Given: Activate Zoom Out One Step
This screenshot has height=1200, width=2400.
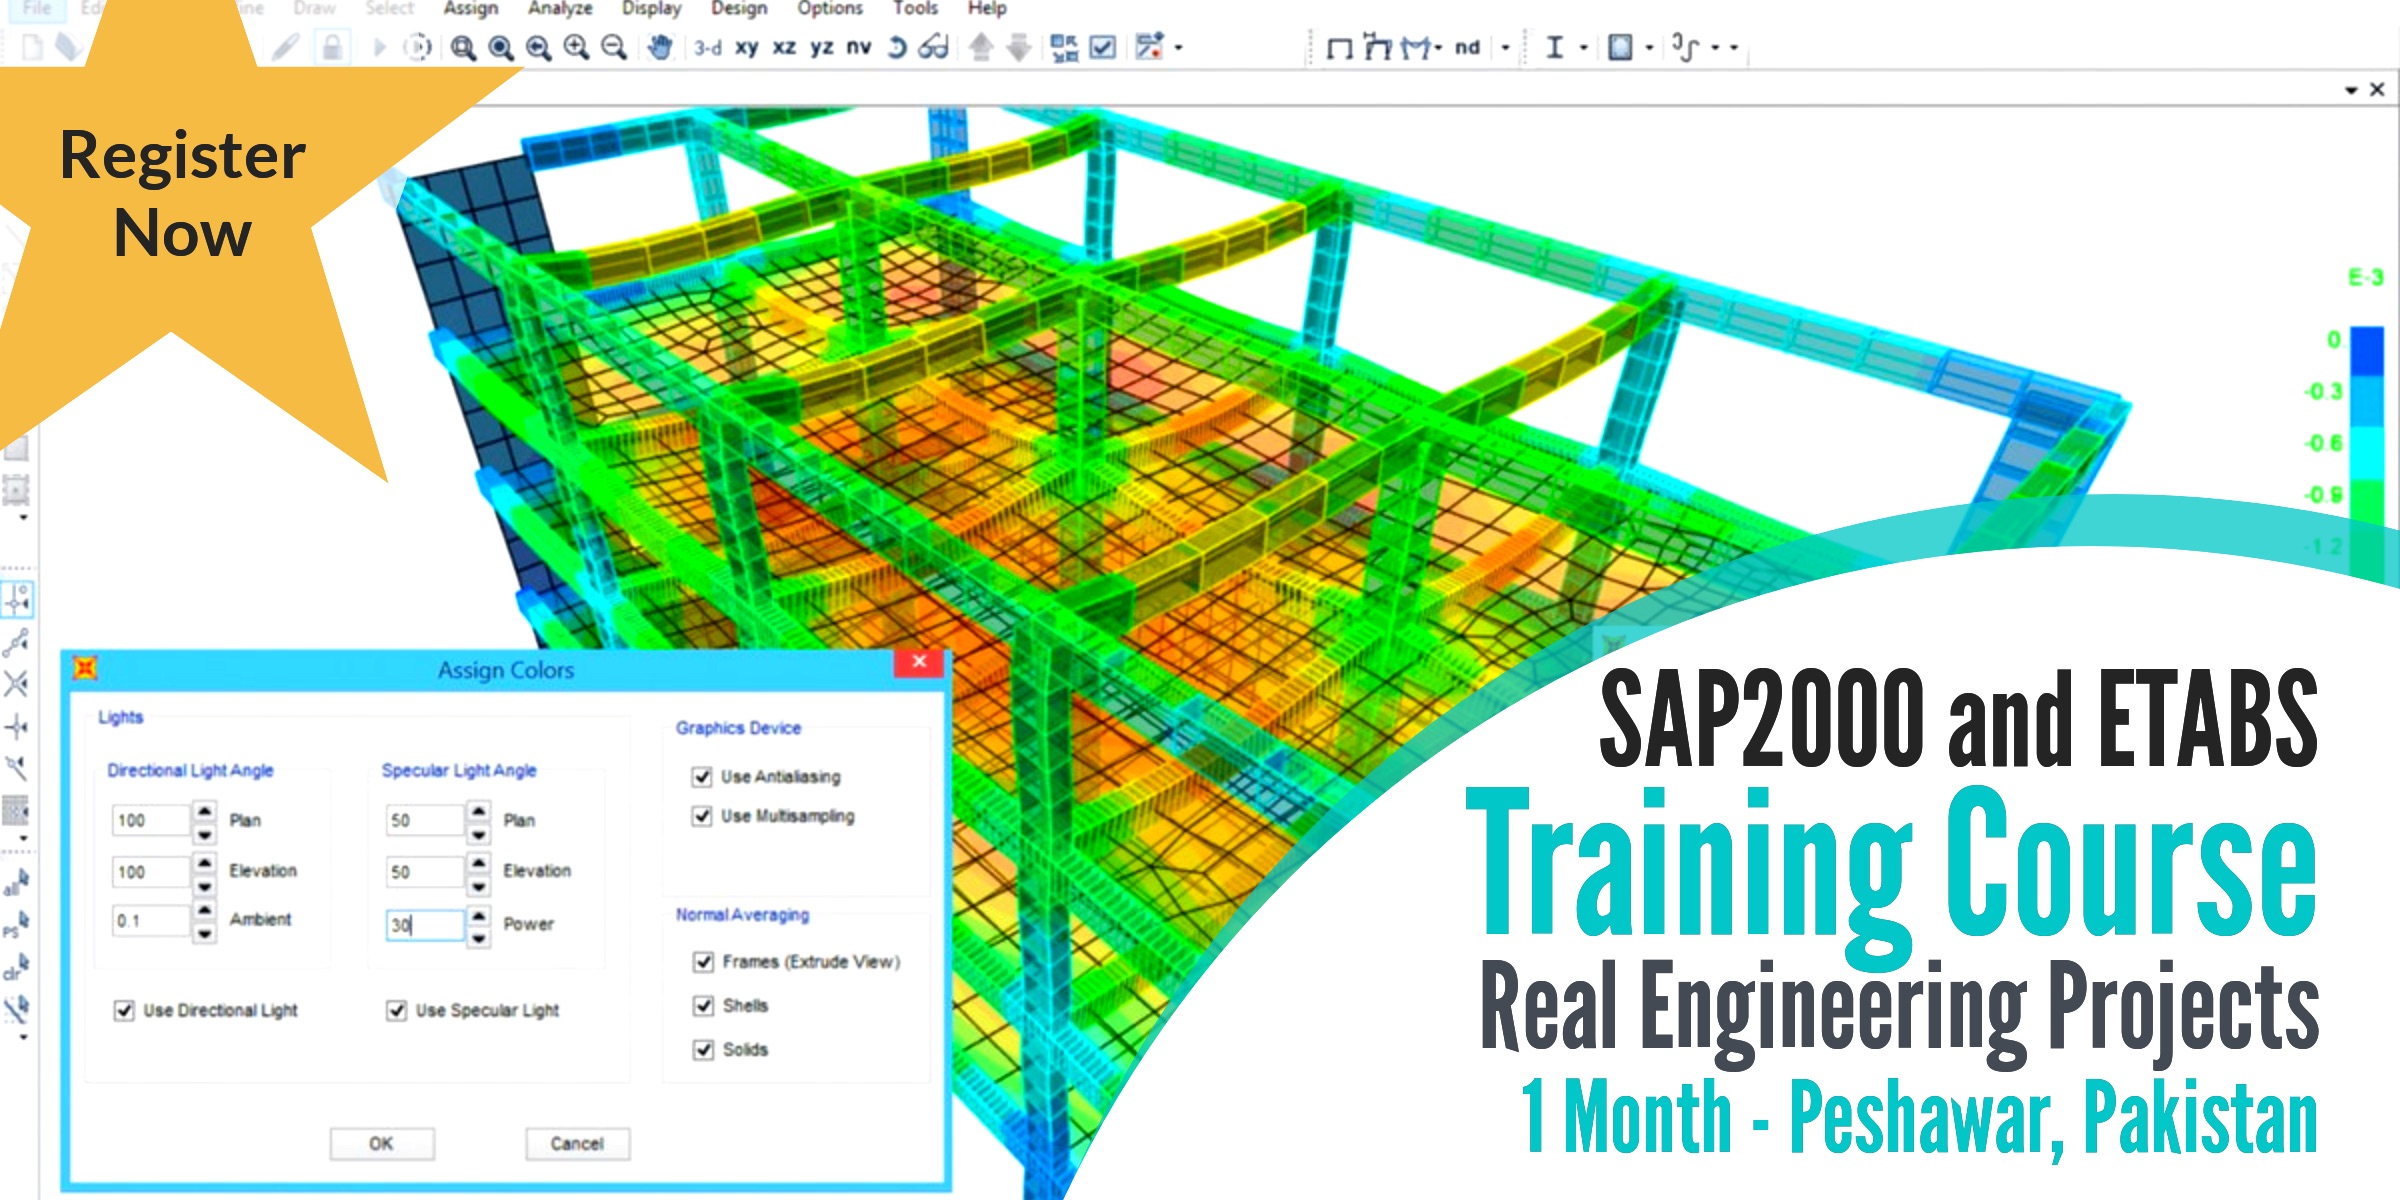Looking at the screenshot, I should click(612, 46).
